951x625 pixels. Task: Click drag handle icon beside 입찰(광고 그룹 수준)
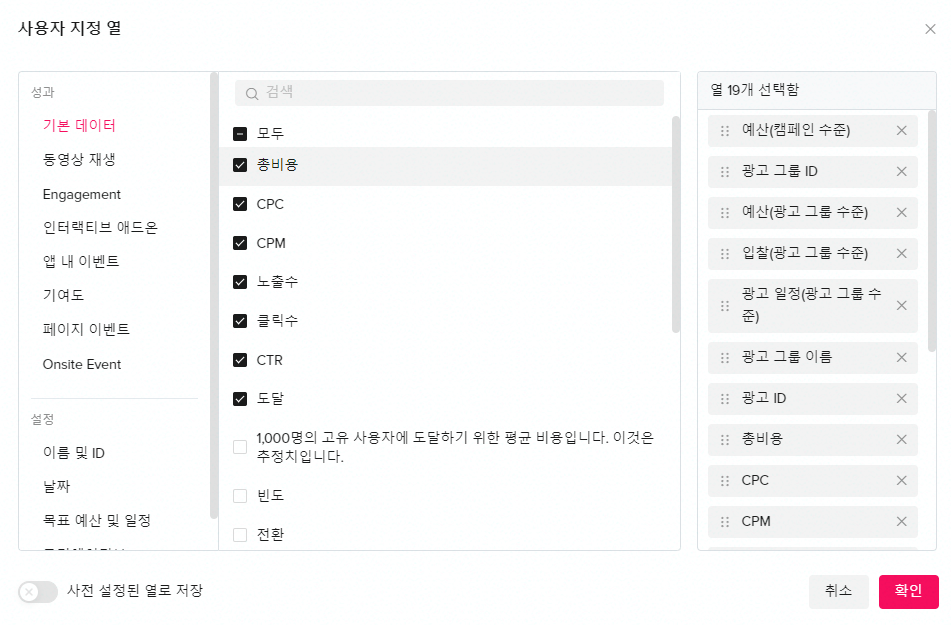click(724, 254)
